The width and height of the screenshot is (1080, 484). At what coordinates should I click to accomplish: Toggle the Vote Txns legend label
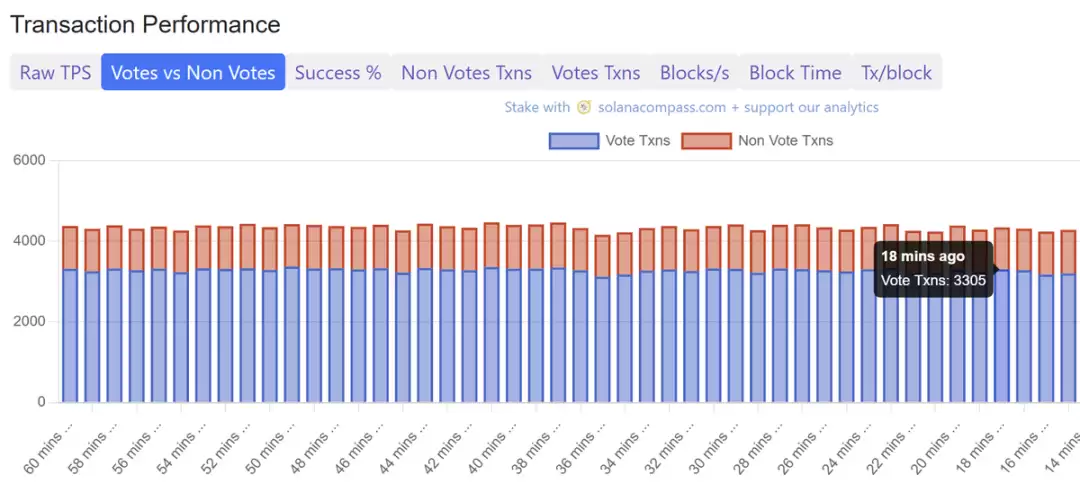638,140
